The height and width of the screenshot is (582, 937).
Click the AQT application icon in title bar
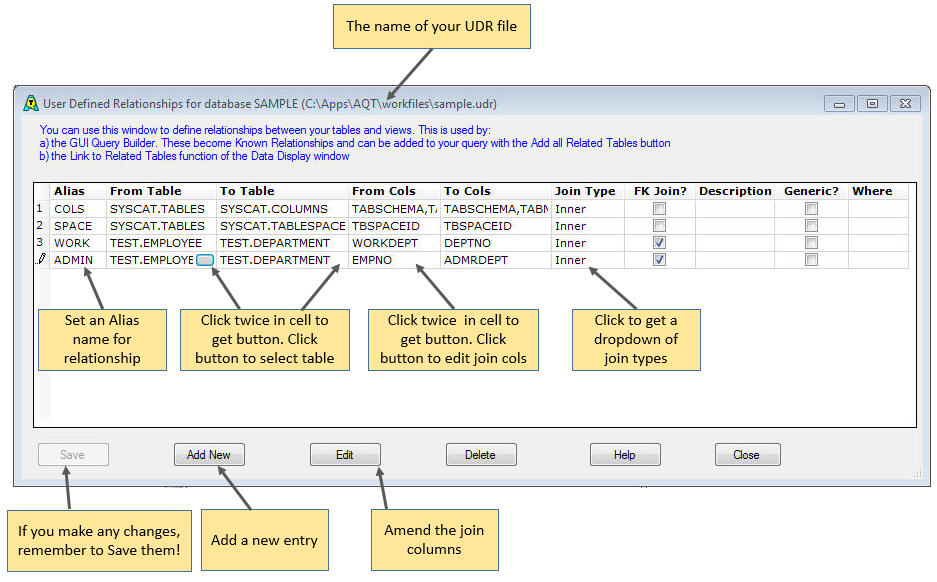(x=30, y=103)
